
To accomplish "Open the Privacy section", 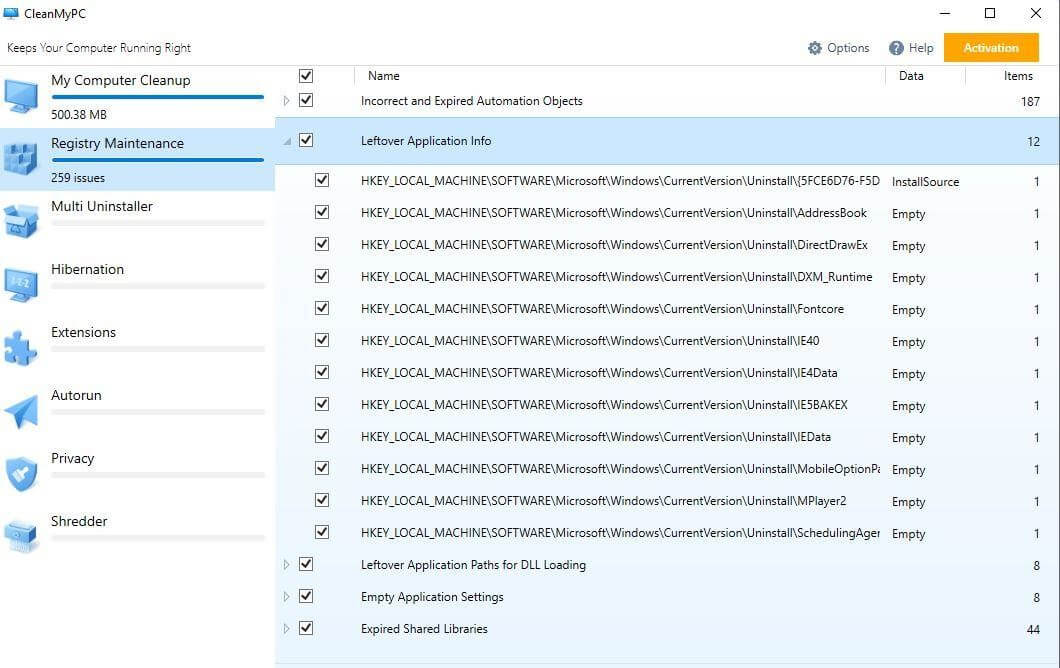I will 137,474.
